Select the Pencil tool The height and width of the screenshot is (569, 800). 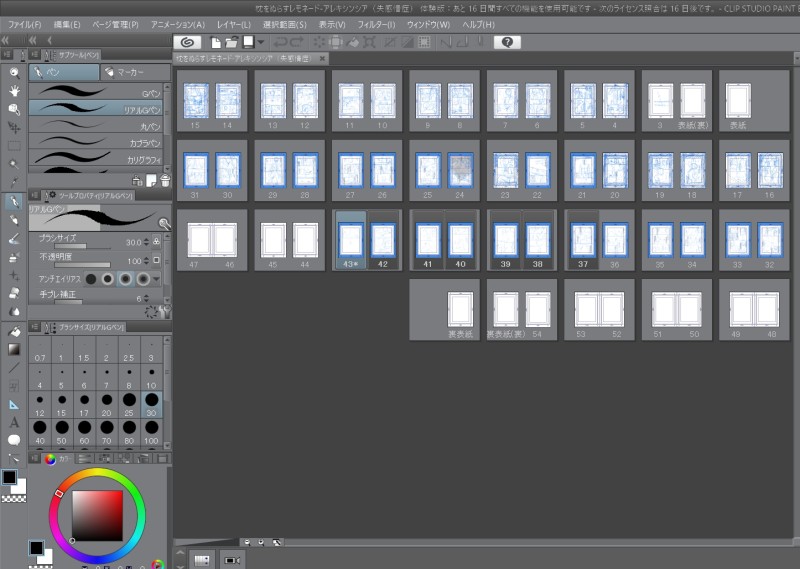(x=14, y=220)
